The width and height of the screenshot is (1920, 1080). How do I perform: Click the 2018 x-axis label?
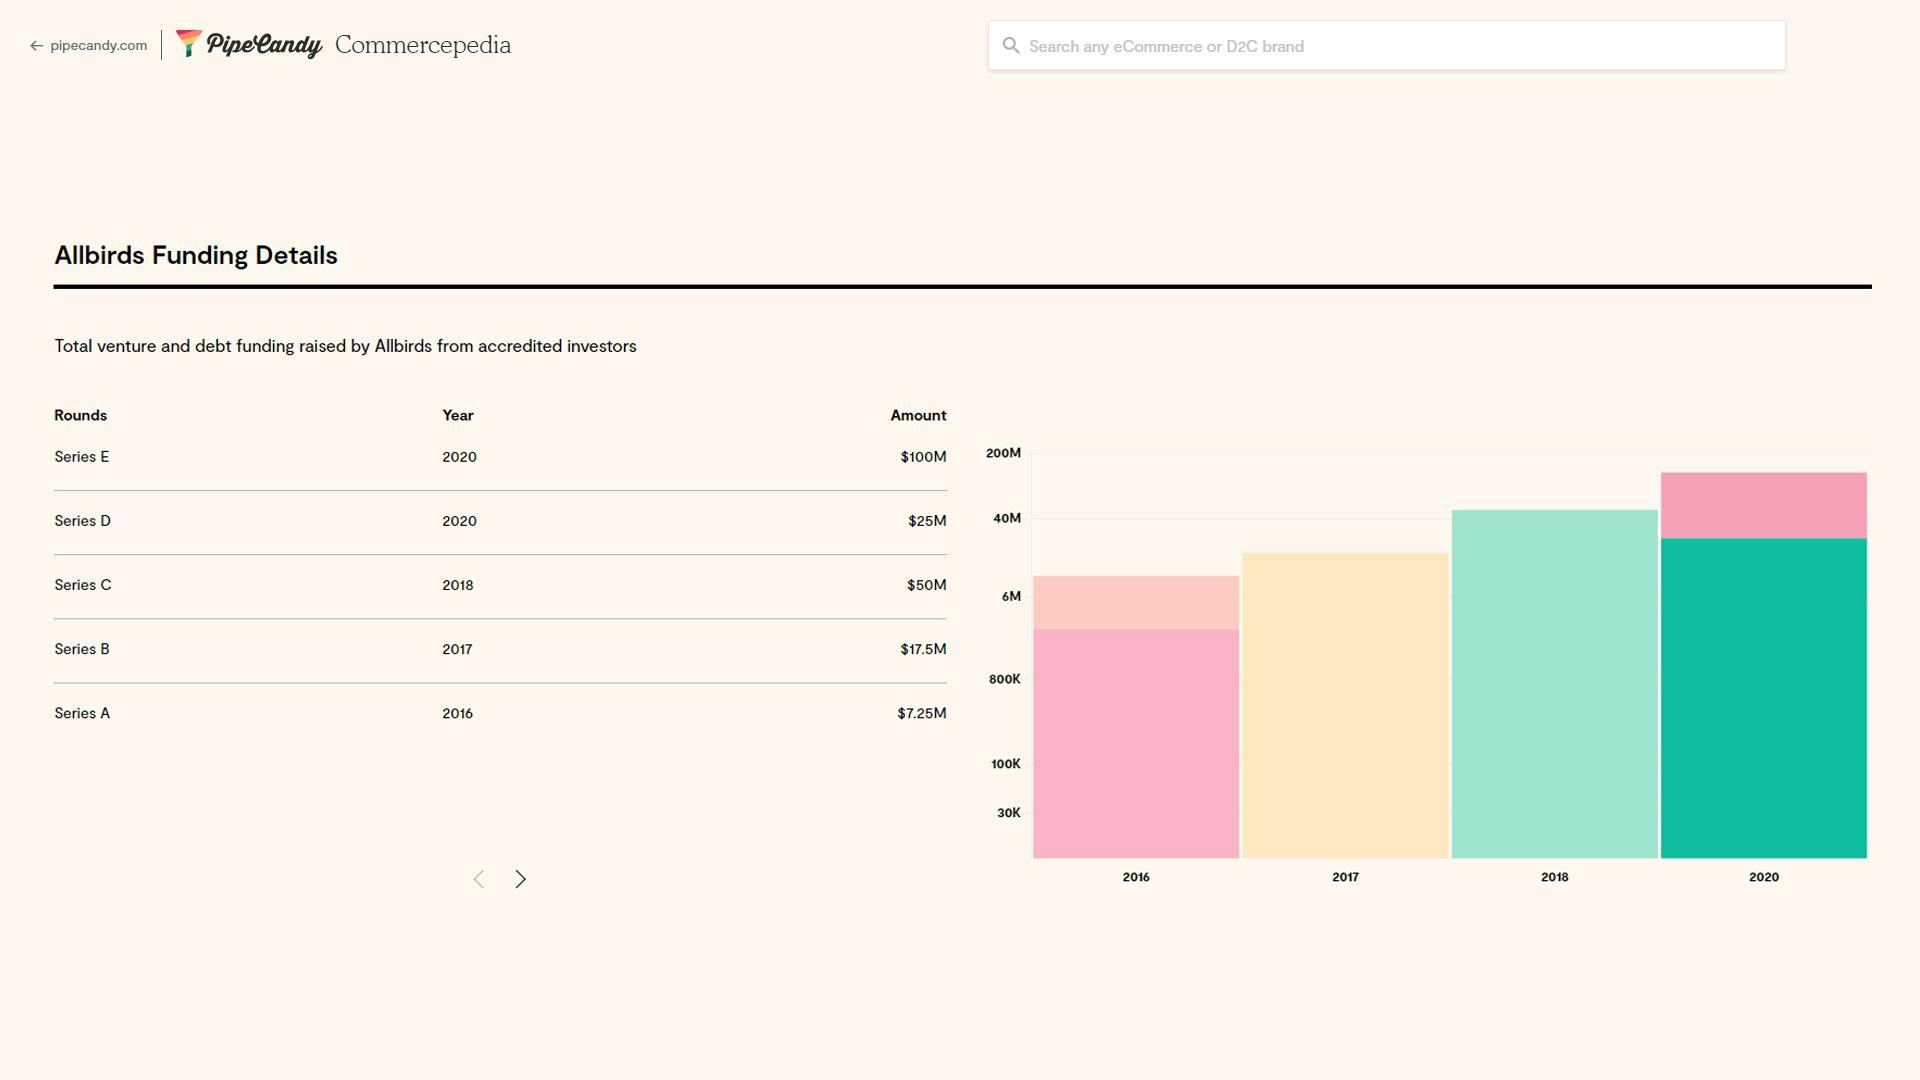click(1555, 877)
